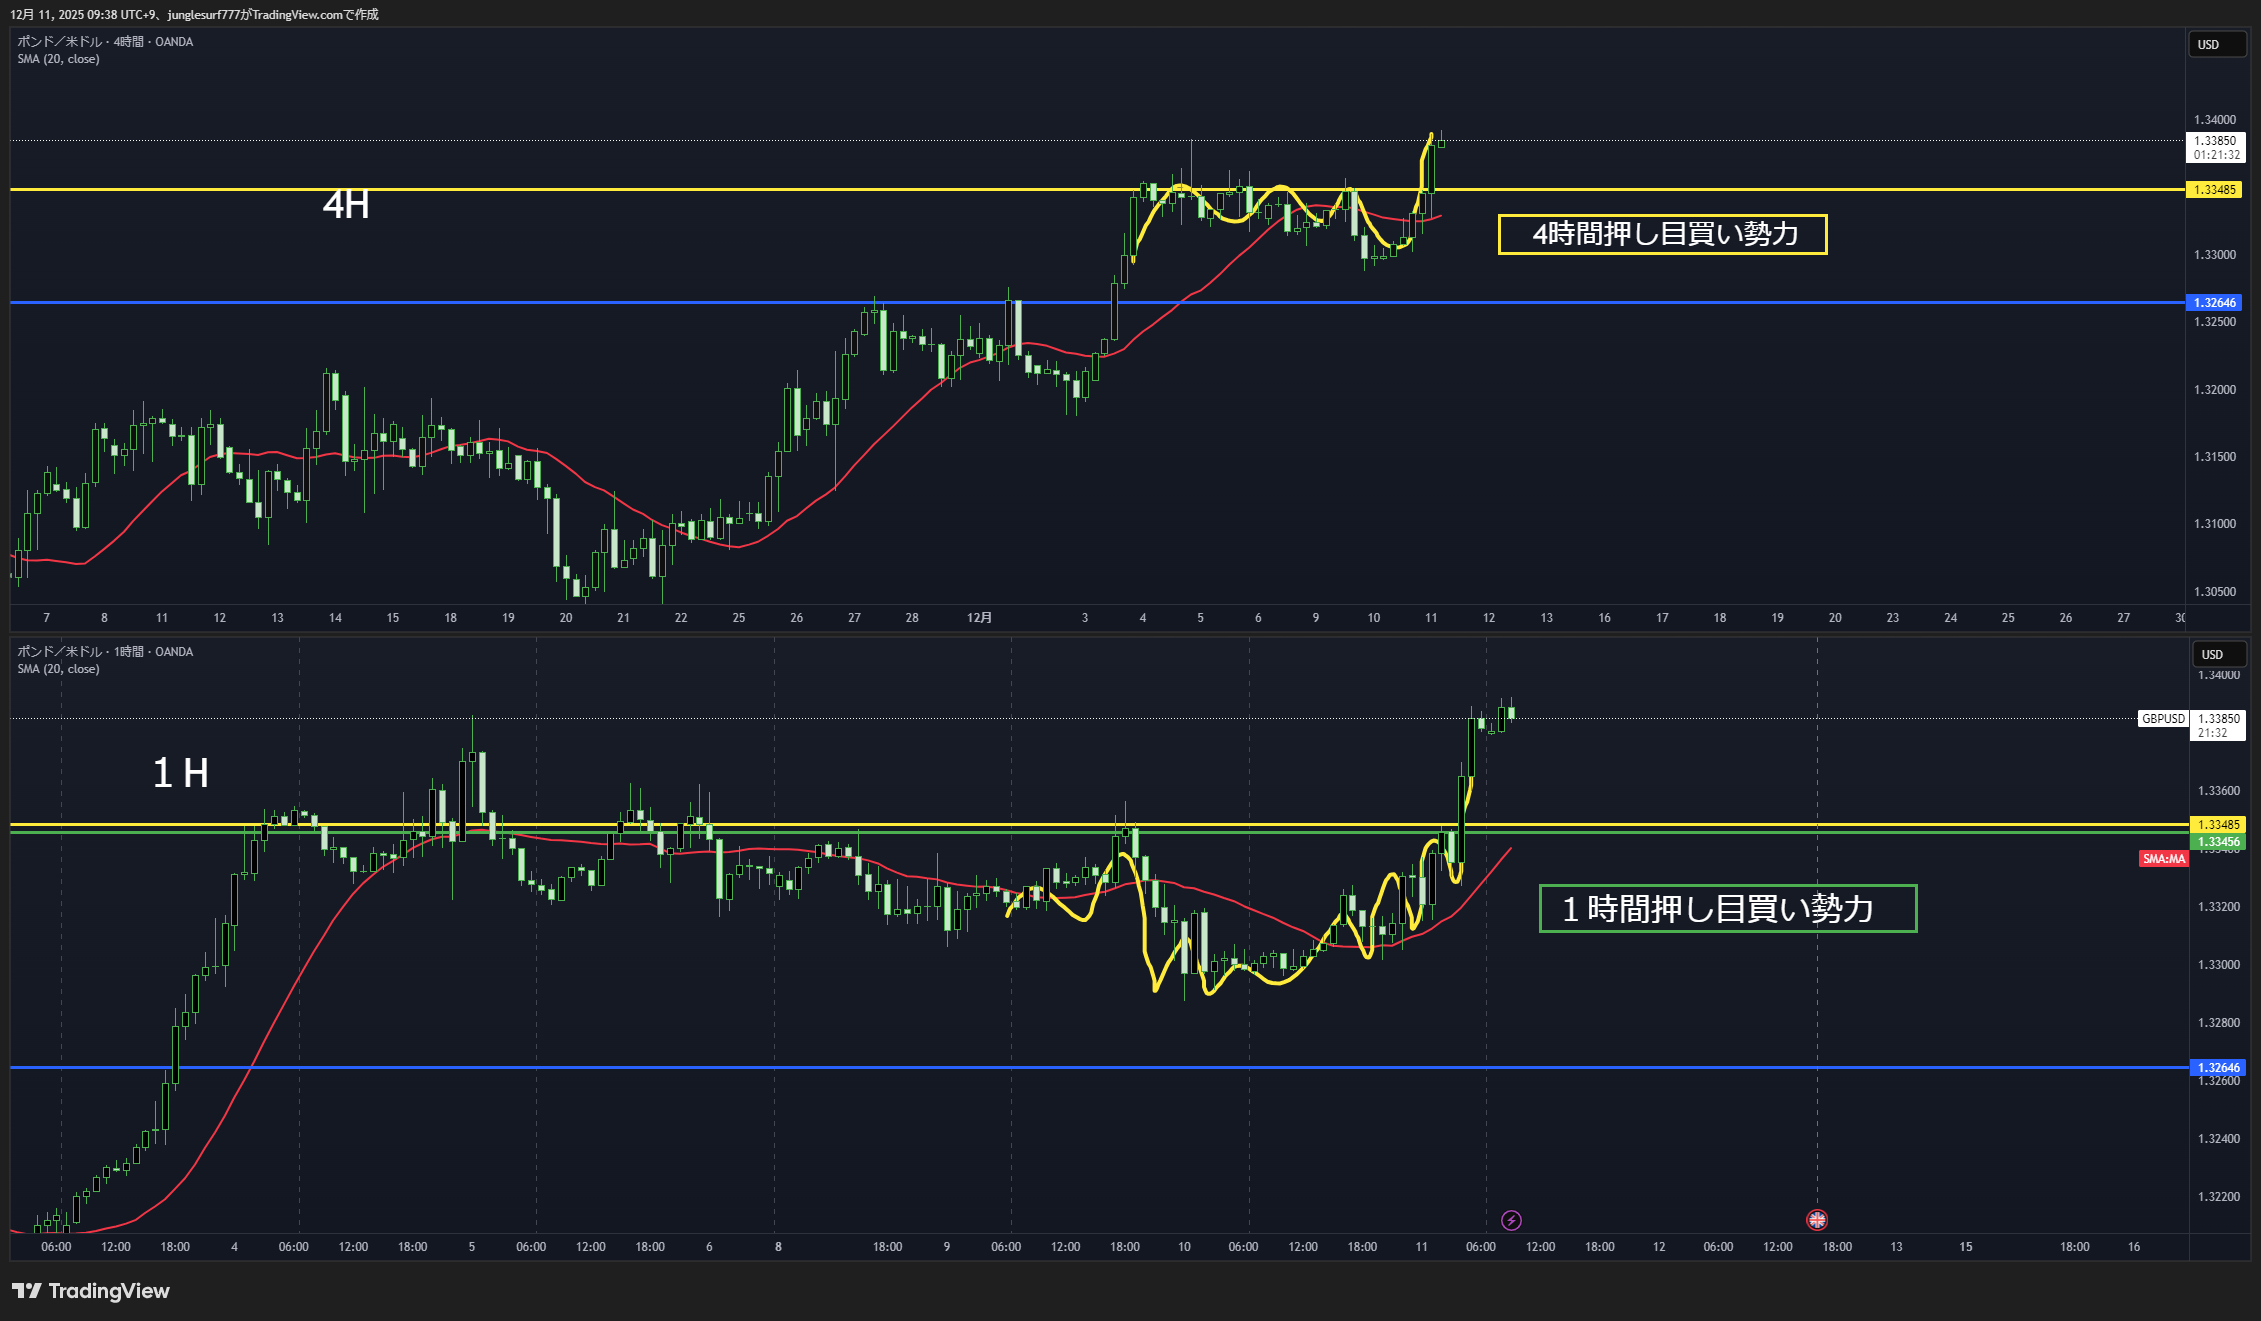
Task: Click the purple lightning event icon
Action: tap(1511, 1220)
